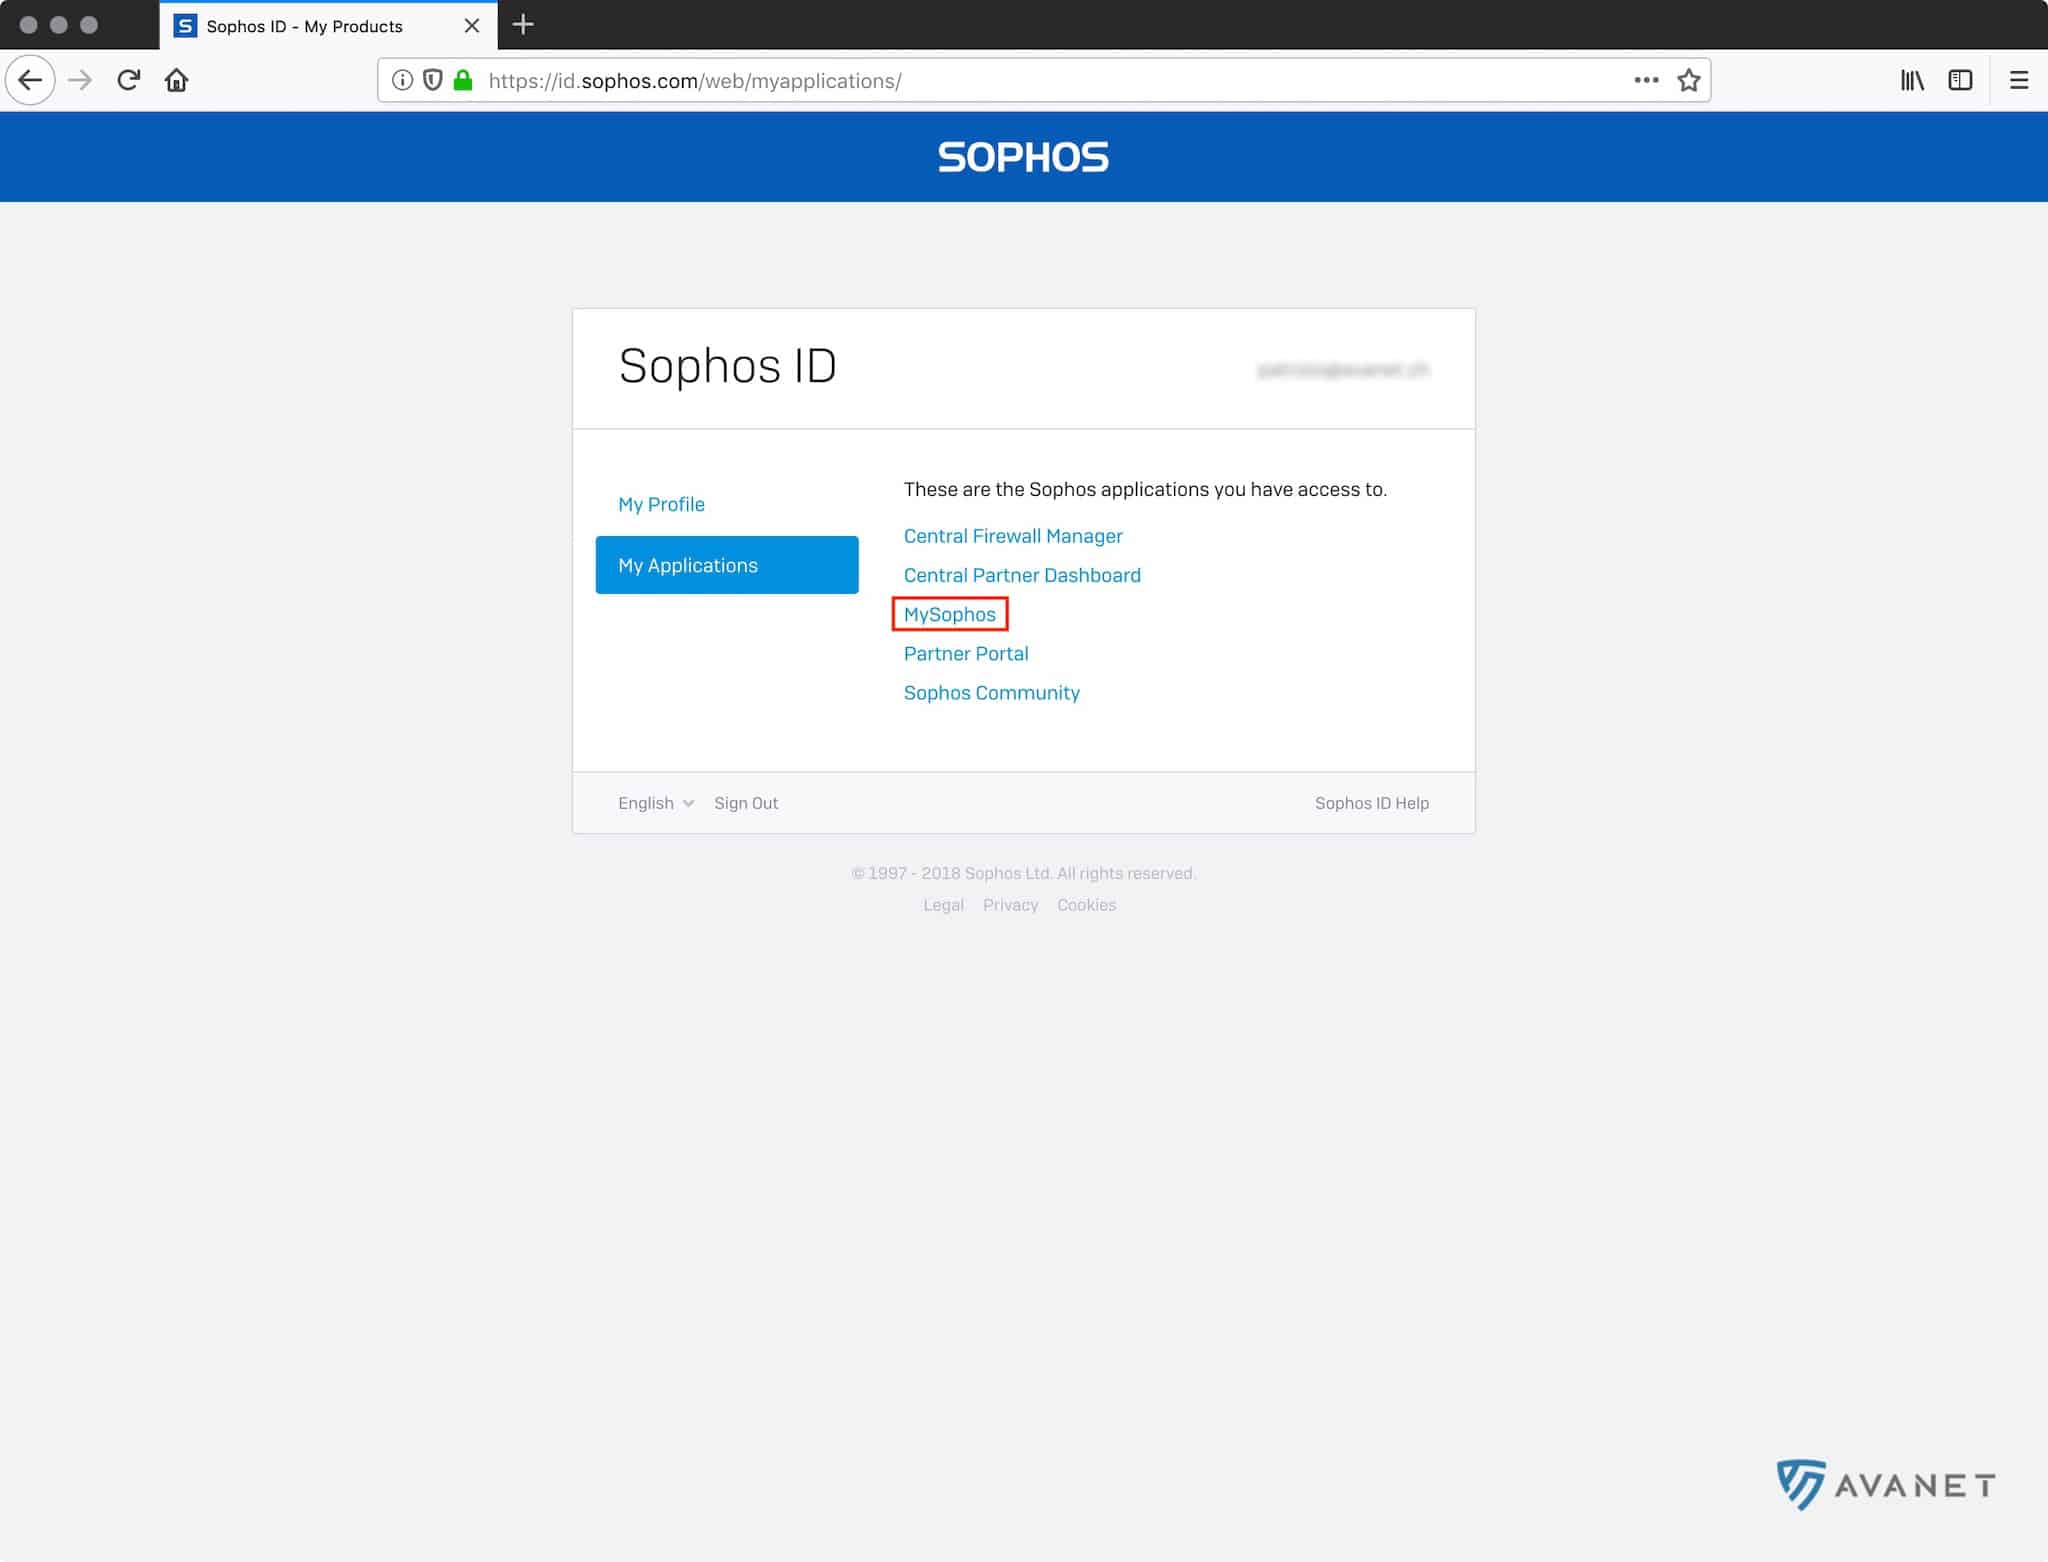Open the MySophos application link

pos(950,614)
